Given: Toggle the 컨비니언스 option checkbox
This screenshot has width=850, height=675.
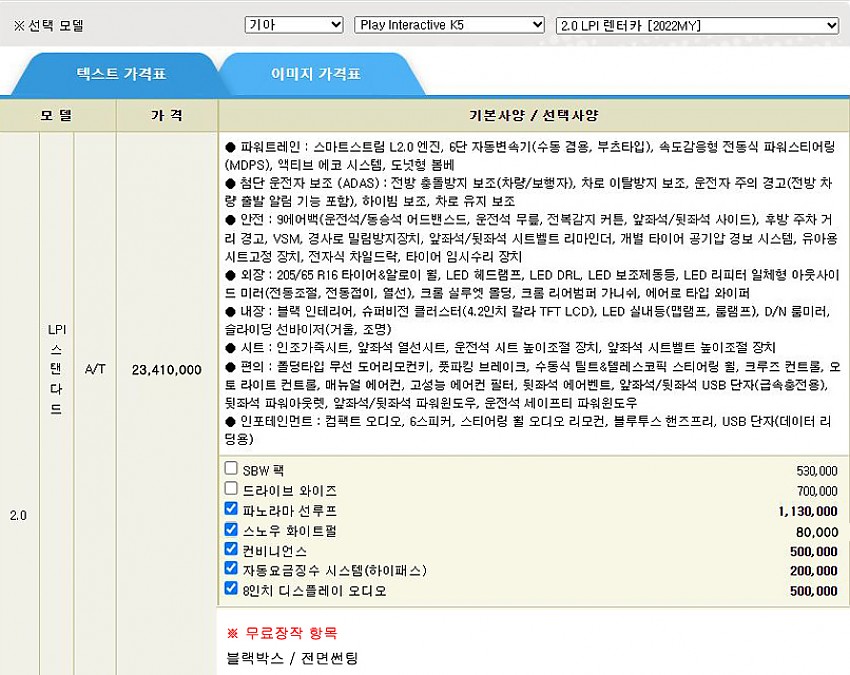Looking at the screenshot, I should 232,550.
